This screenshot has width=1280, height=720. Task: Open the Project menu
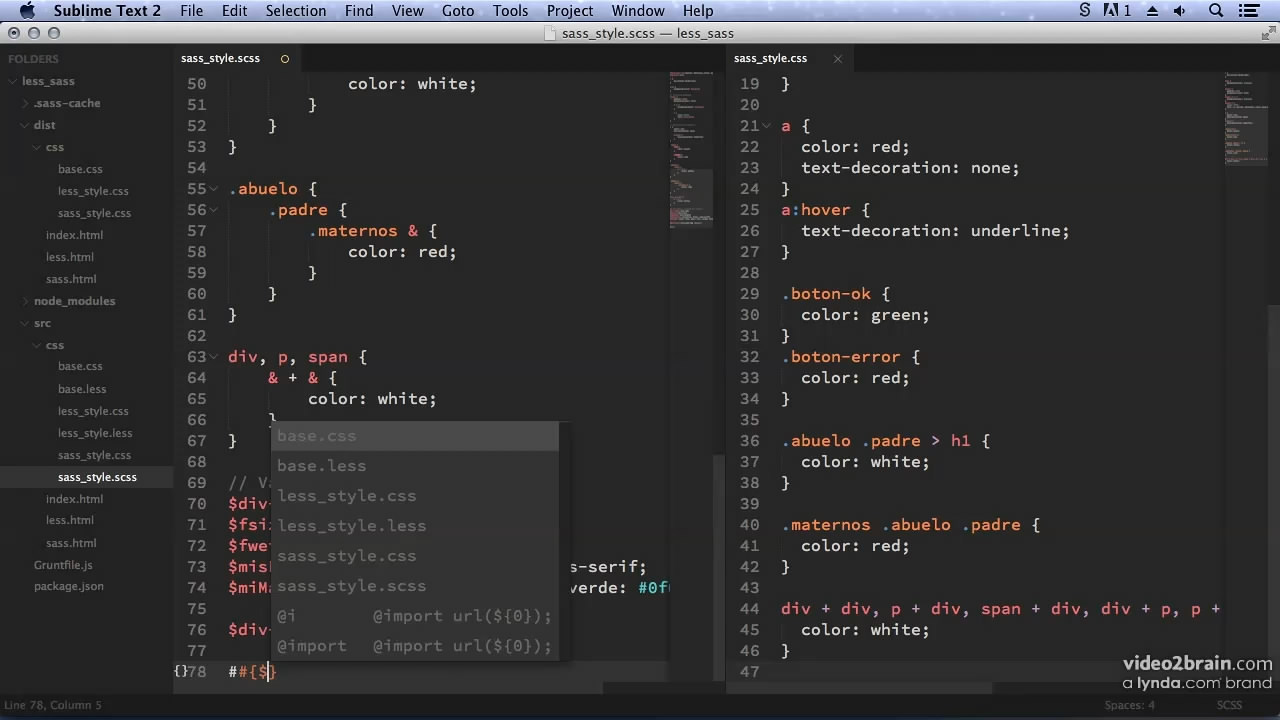[x=571, y=11]
